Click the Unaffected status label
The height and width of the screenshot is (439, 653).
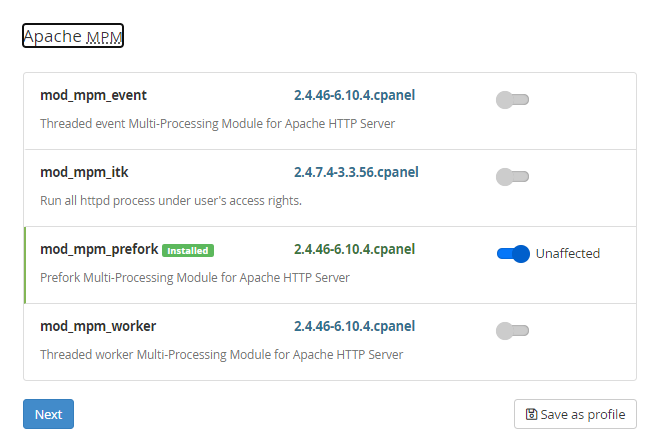tap(568, 254)
